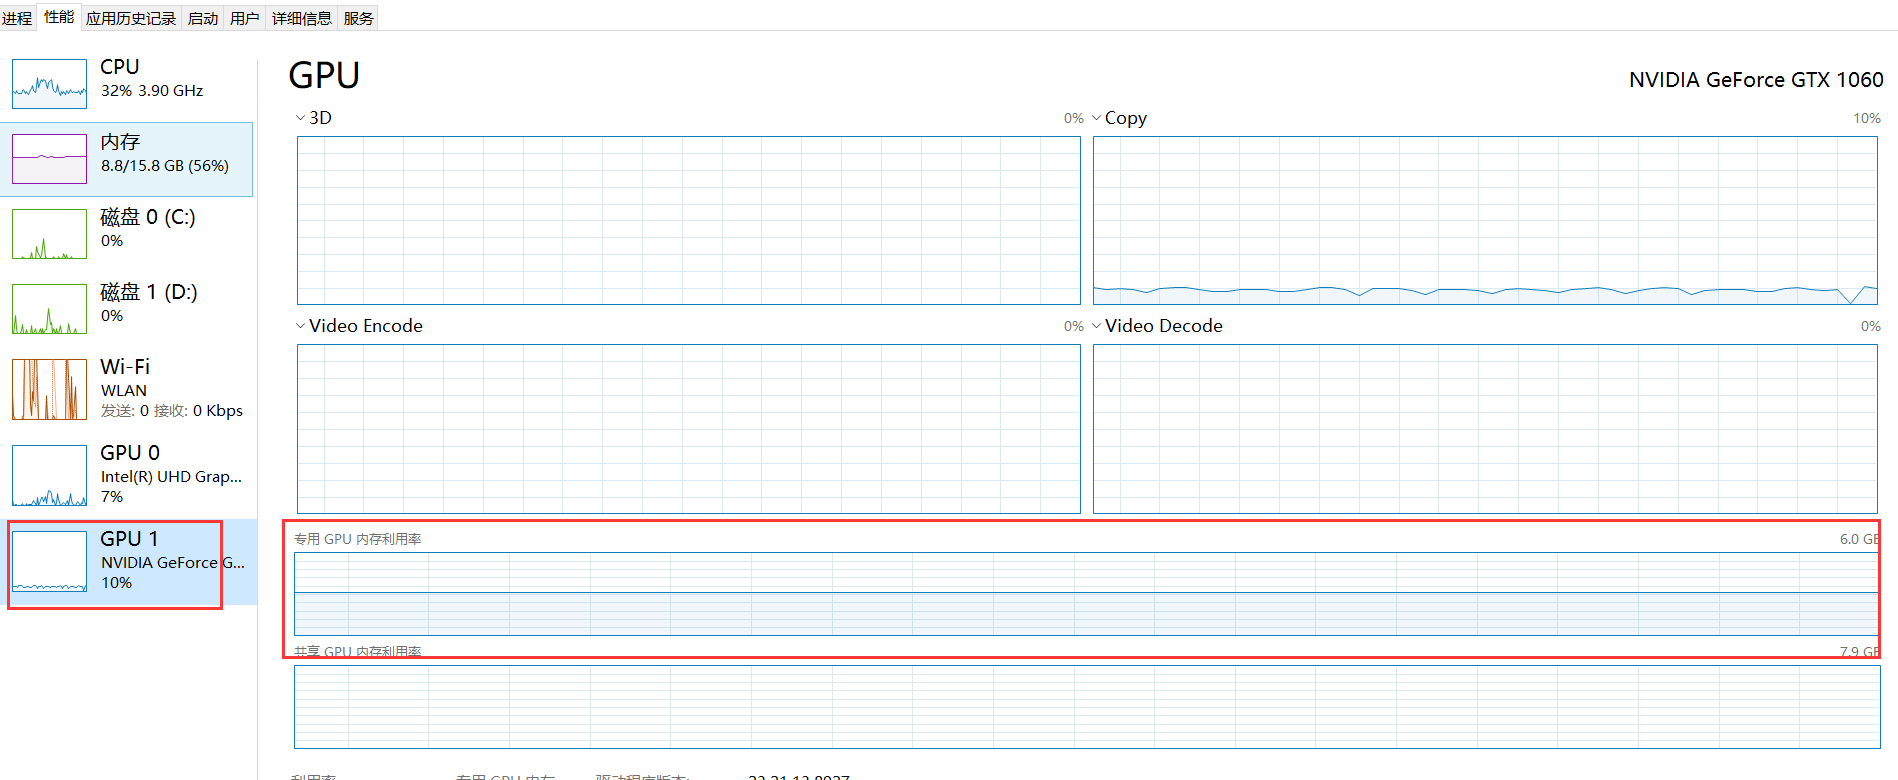Open the 进程 tab
This screenshot has width=1898, height=780.
pos(17,18)
